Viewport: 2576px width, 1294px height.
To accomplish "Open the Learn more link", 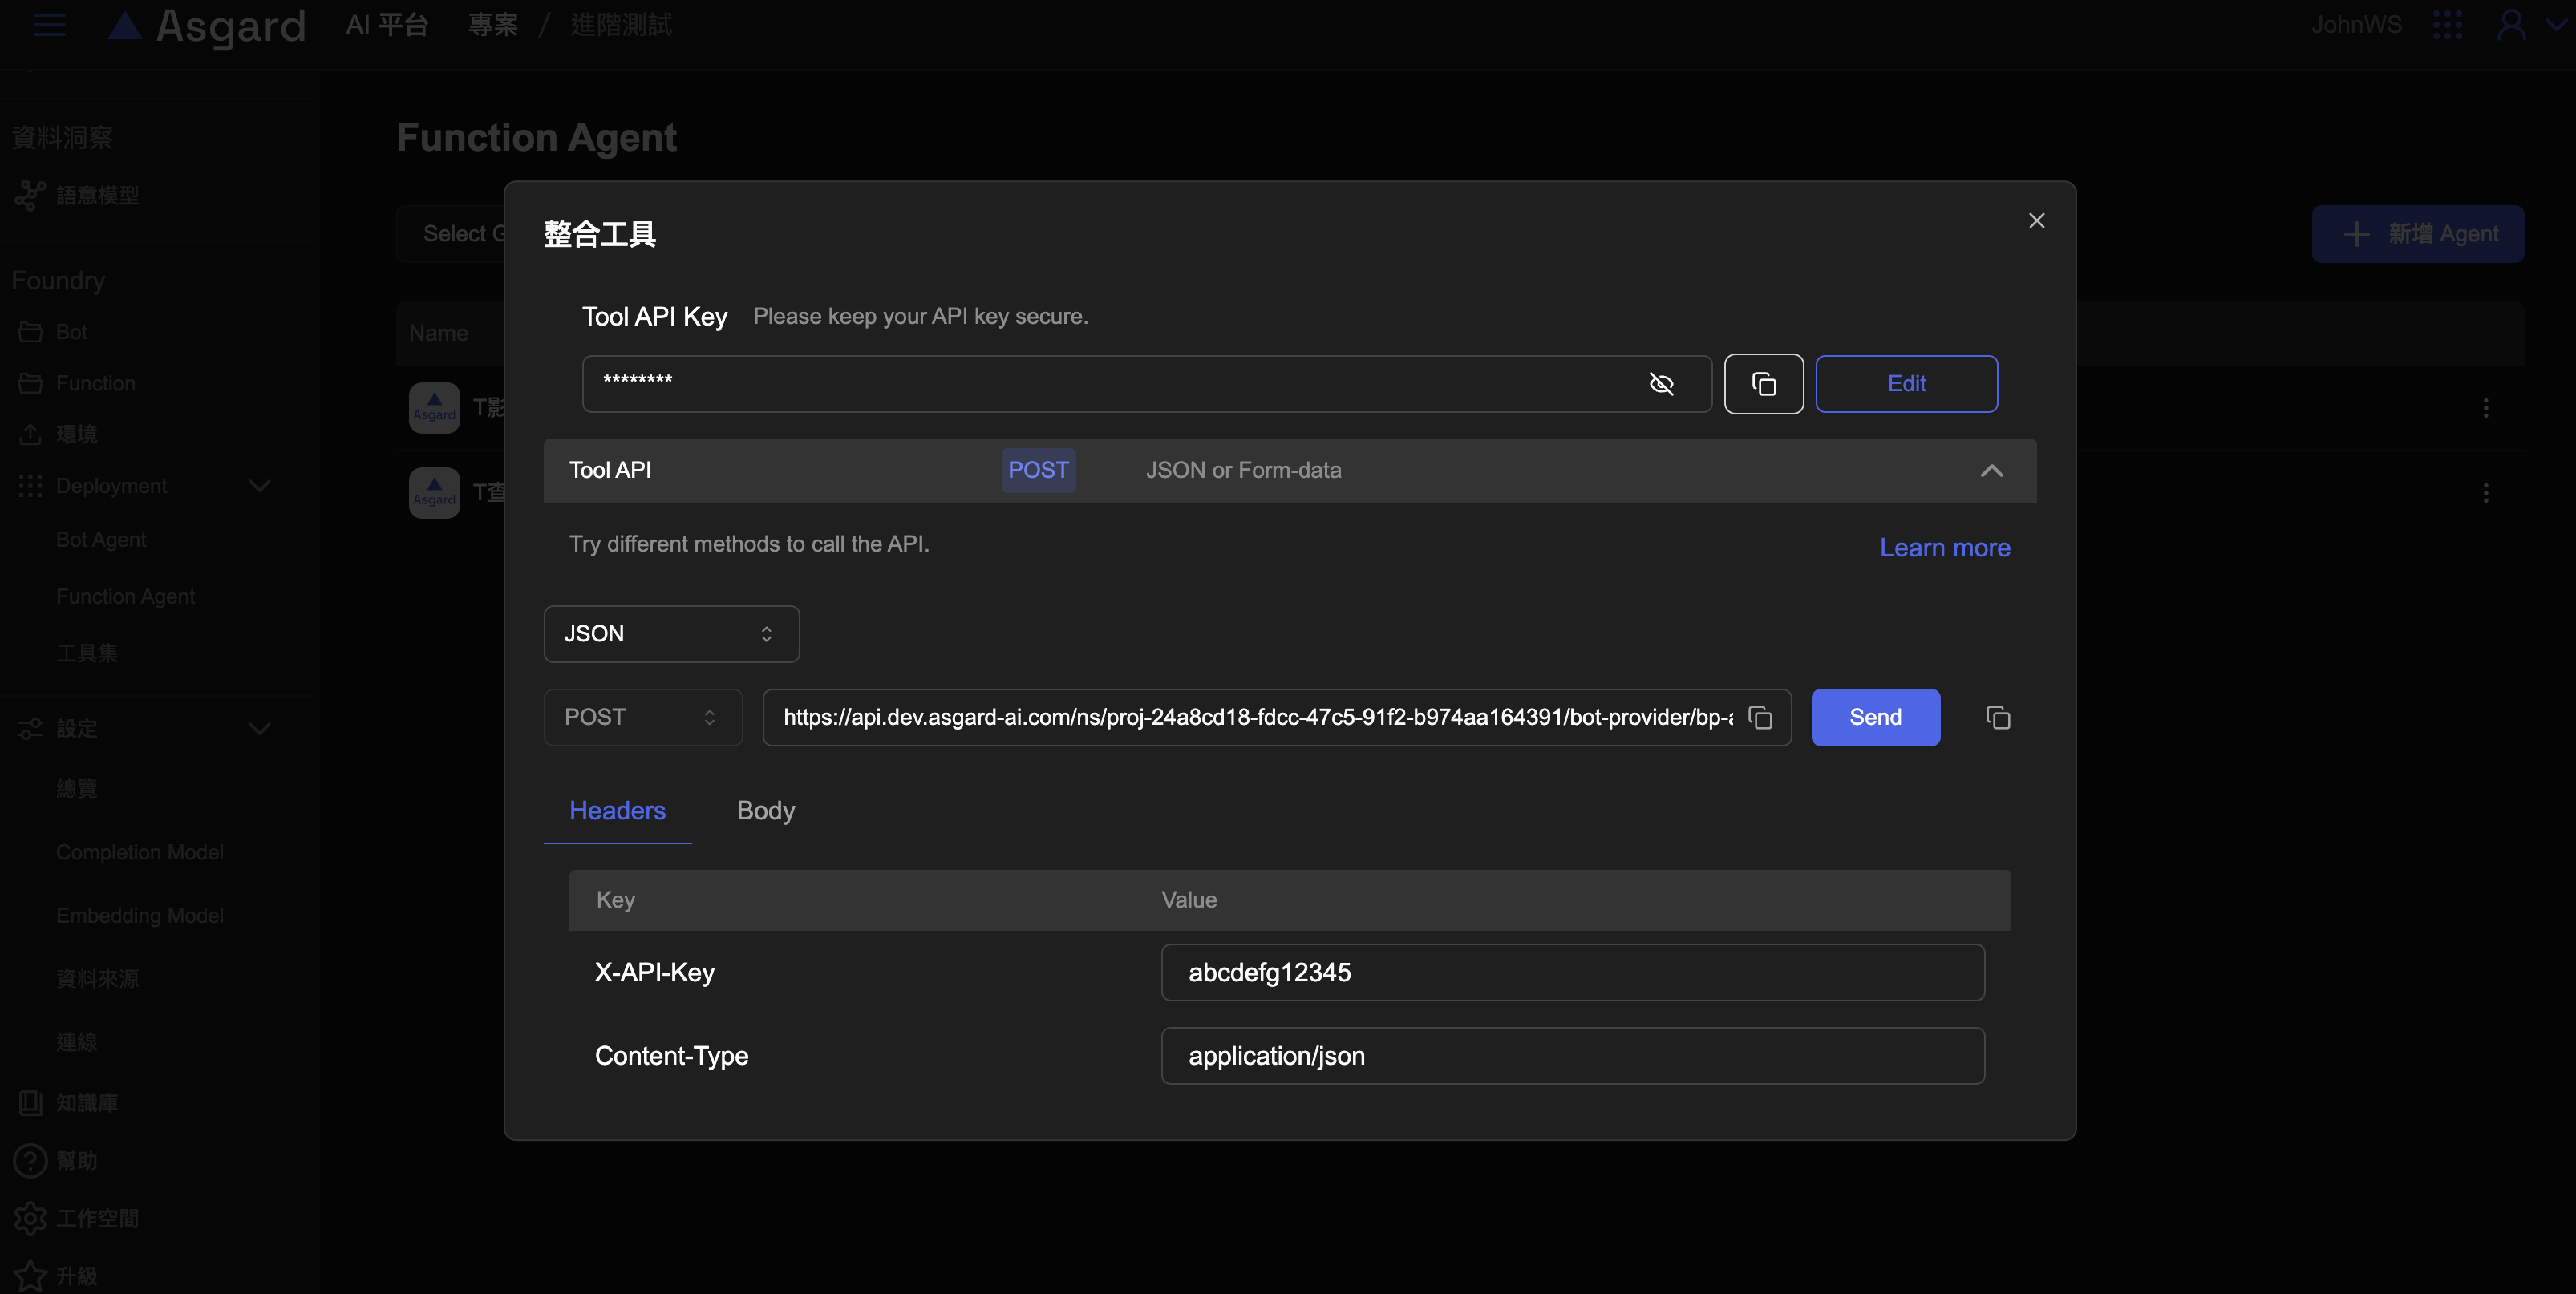I will [x=1944, y=548].
